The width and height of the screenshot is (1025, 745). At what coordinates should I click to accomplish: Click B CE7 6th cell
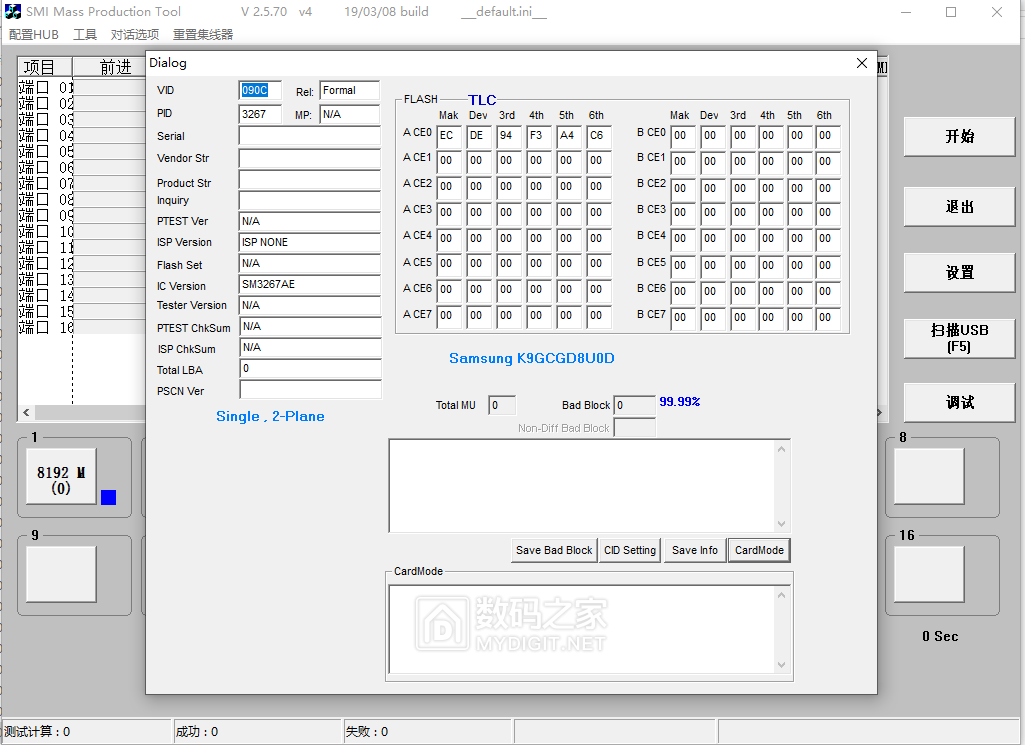click(828, 318)
